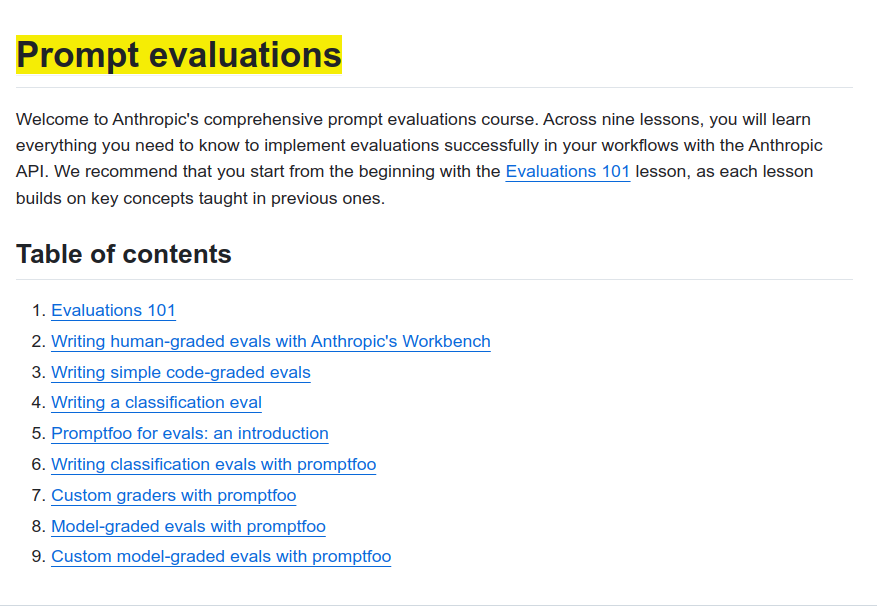Click the highlighted Prompt evaluations heading
This screenshot has height=609, width=877.
(179, 55)
